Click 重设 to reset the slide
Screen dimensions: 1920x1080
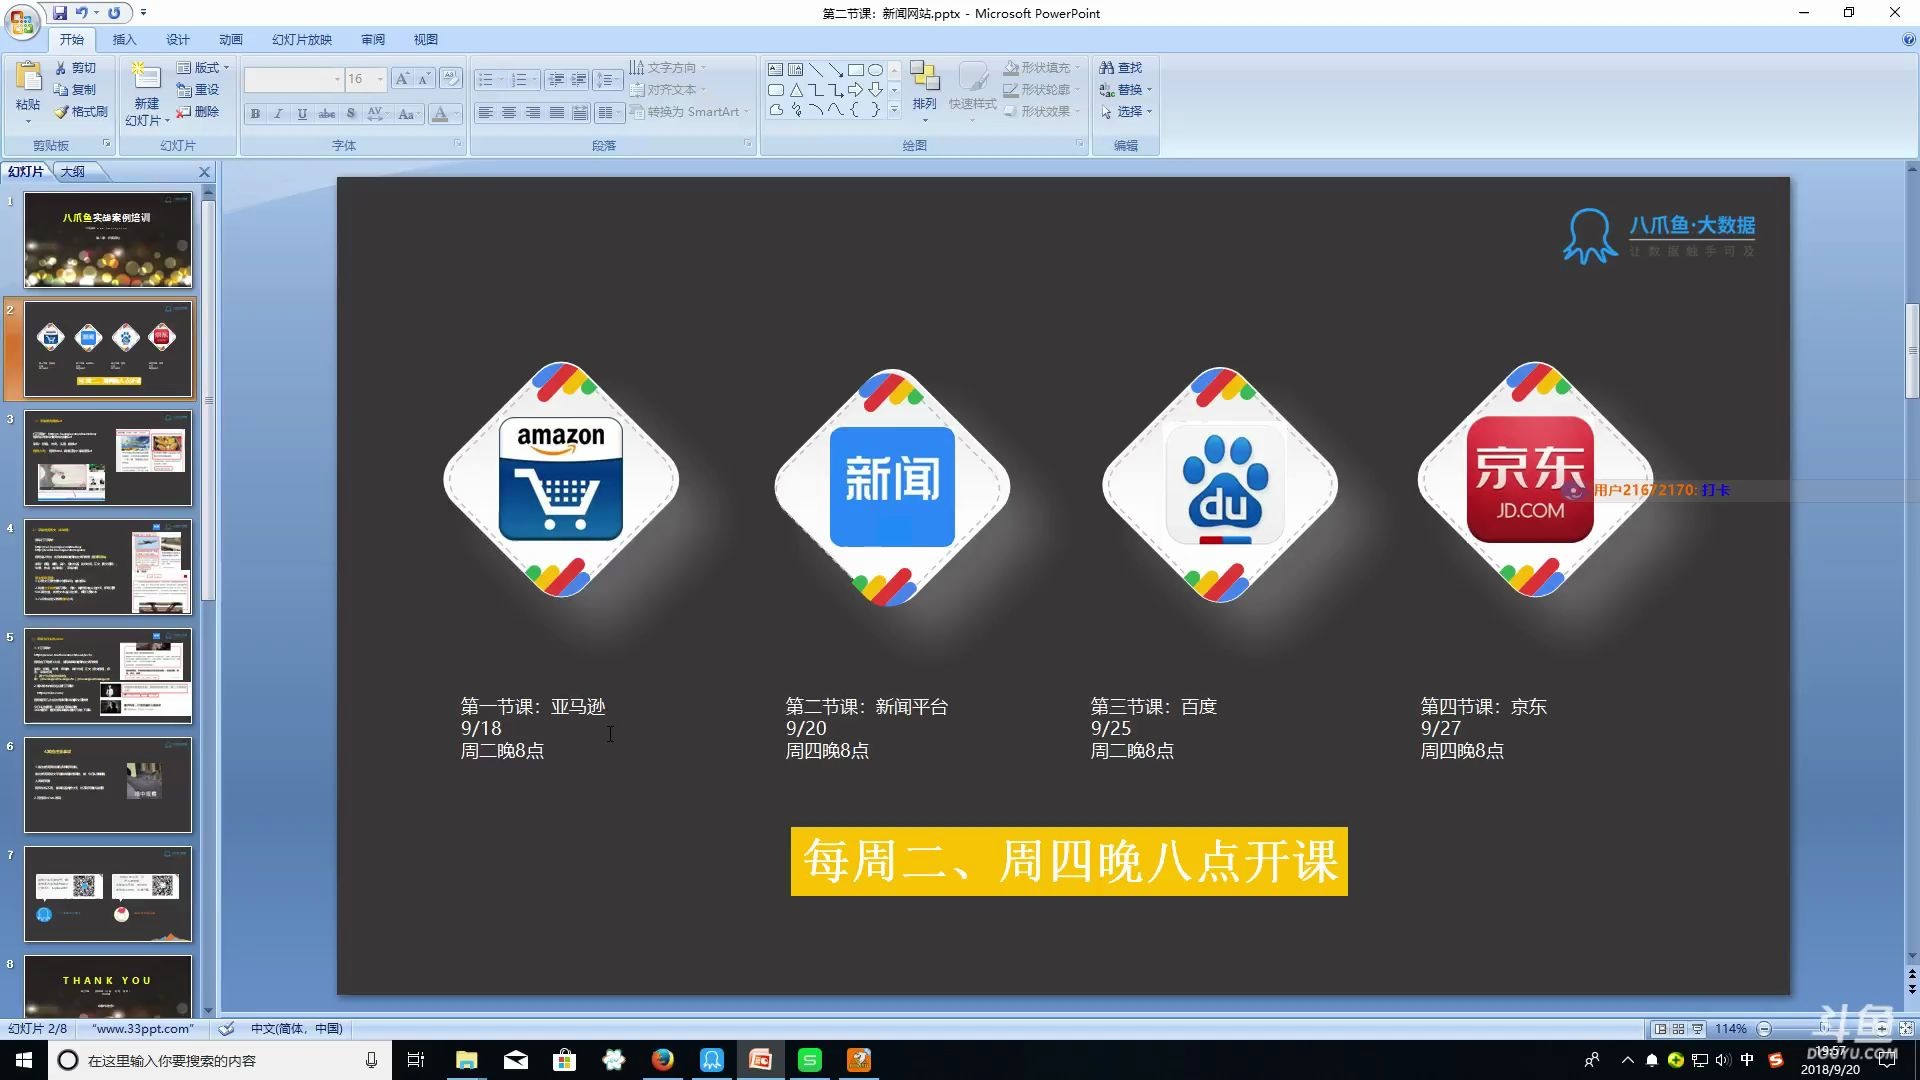pos(198,90)
